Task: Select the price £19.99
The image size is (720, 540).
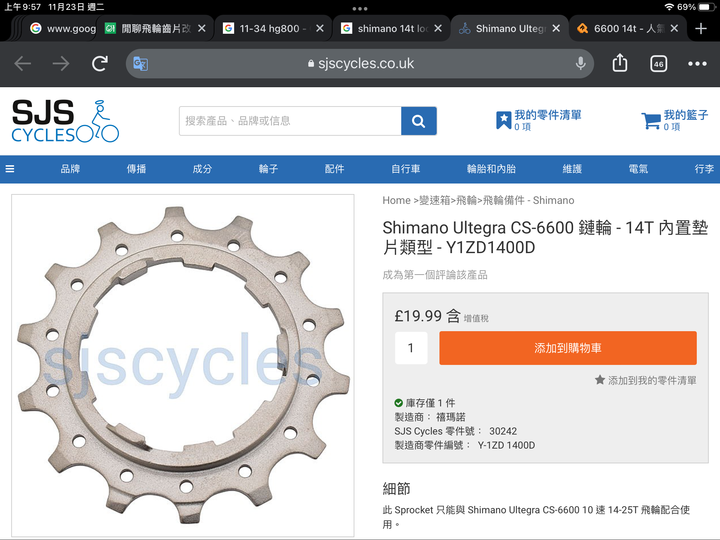Action: (418, 316)
